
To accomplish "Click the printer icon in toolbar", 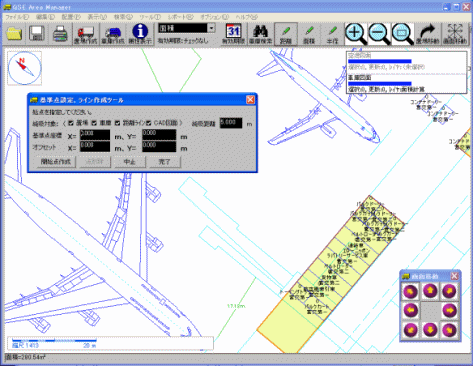I will tap(60, 34).
